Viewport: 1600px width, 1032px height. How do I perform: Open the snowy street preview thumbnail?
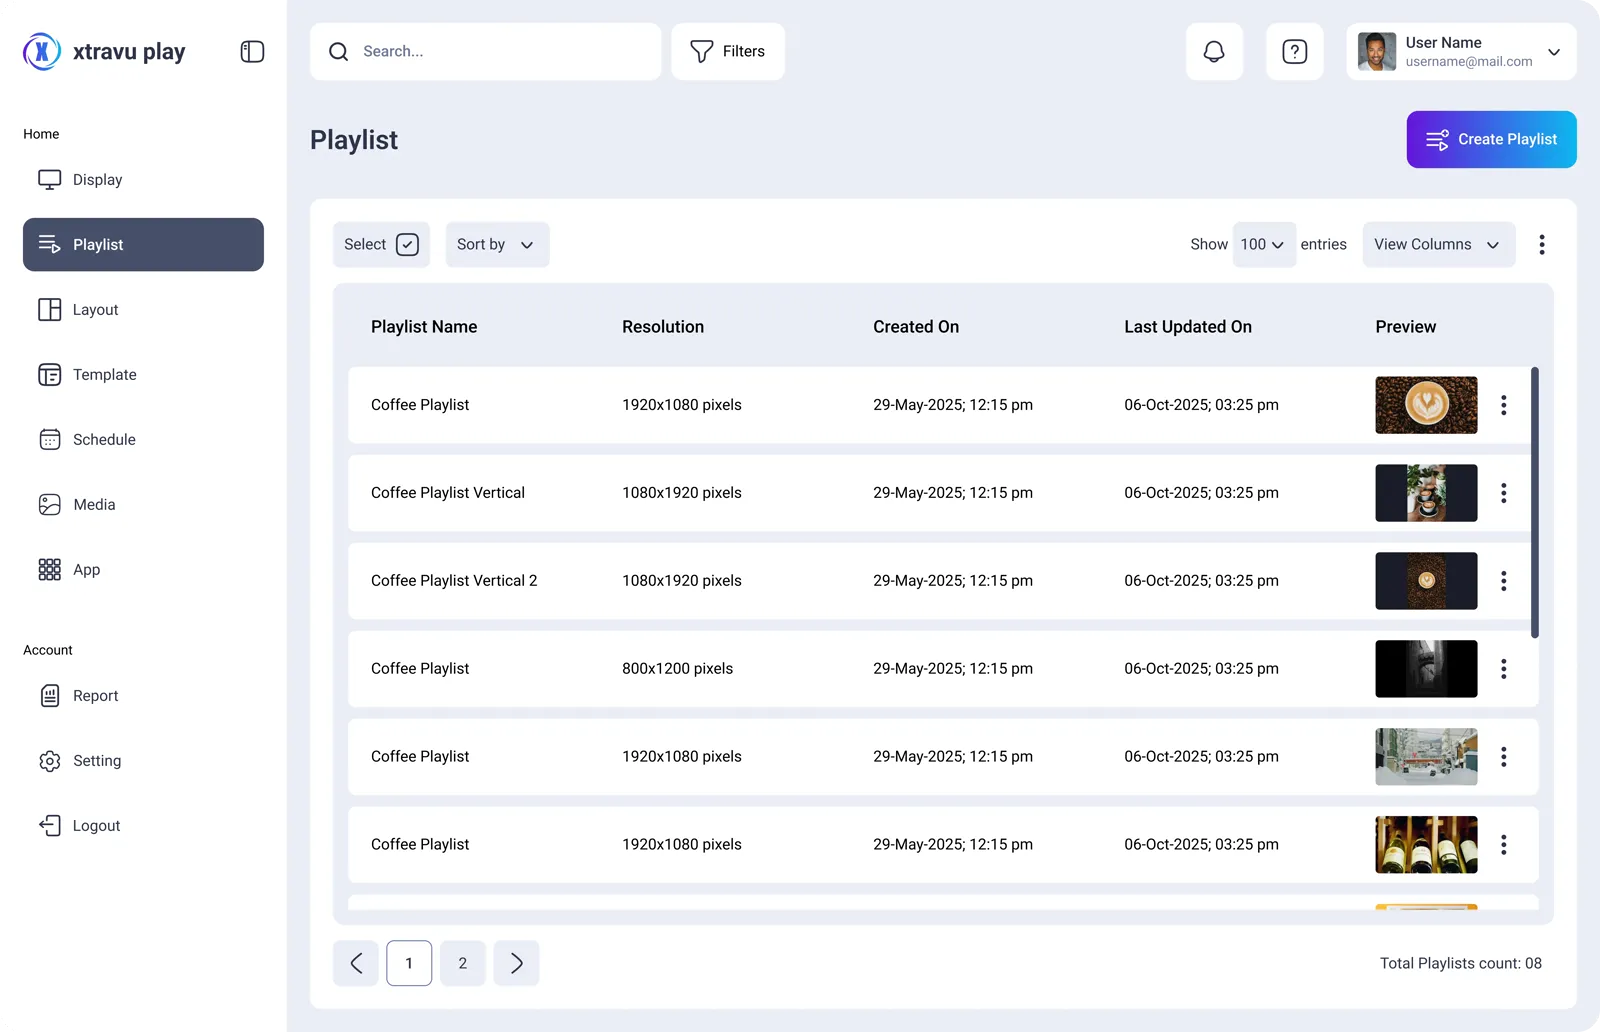tap(1426, 757)
